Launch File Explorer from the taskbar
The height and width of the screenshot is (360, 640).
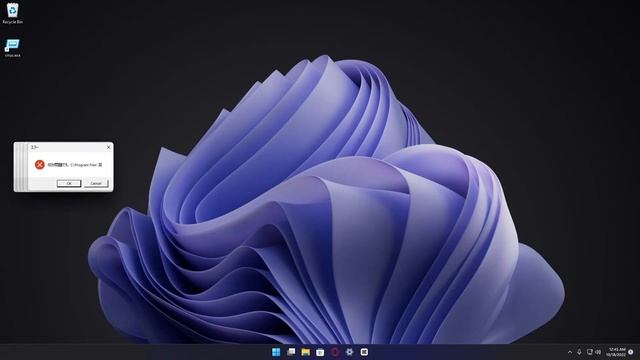coord(306,352)
